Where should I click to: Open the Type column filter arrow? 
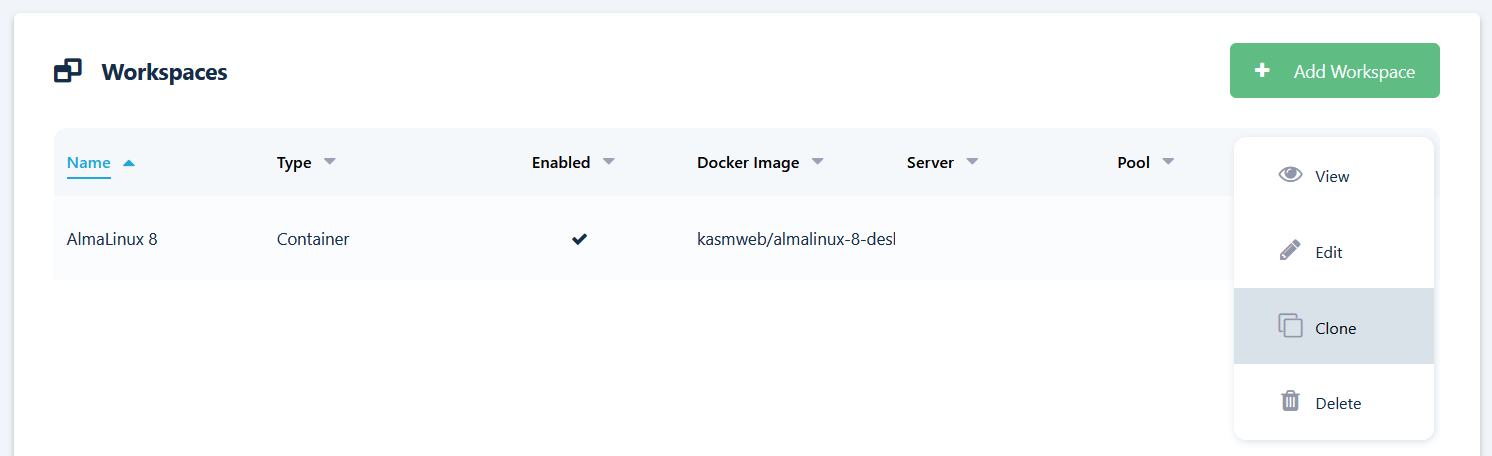pos(330,162)
